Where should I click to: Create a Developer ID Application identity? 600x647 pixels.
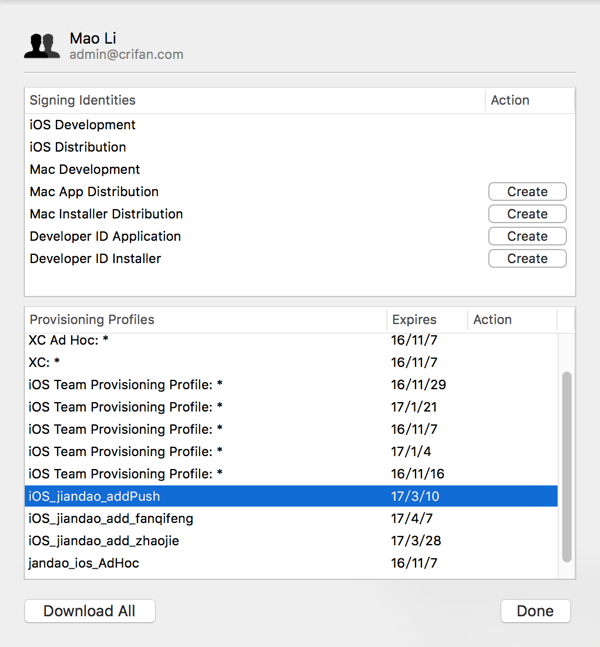(527, 236)
